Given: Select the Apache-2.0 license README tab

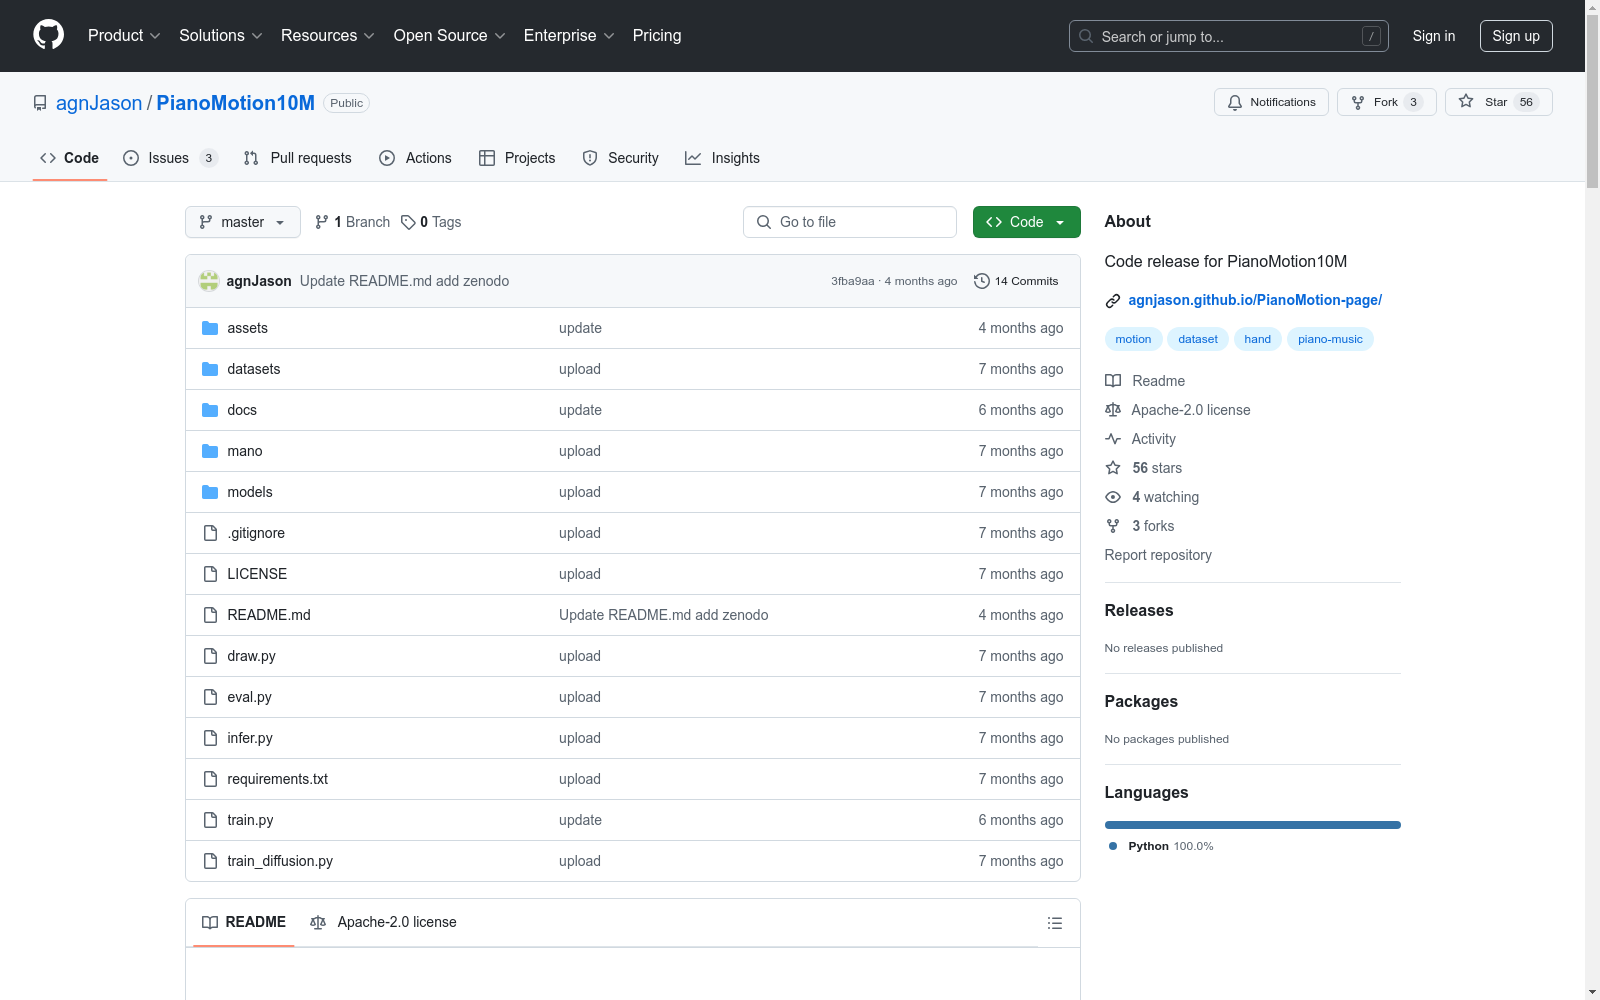Looking at the screenshot, I should click(x=384, y=922).
